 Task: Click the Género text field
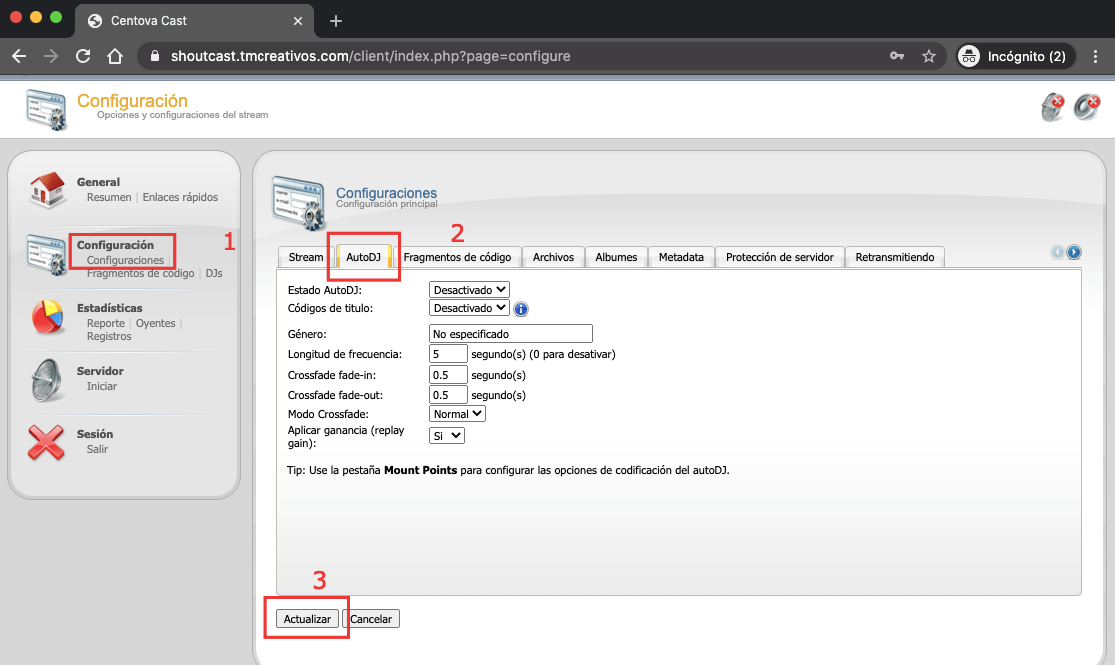[x=510, y=333]
